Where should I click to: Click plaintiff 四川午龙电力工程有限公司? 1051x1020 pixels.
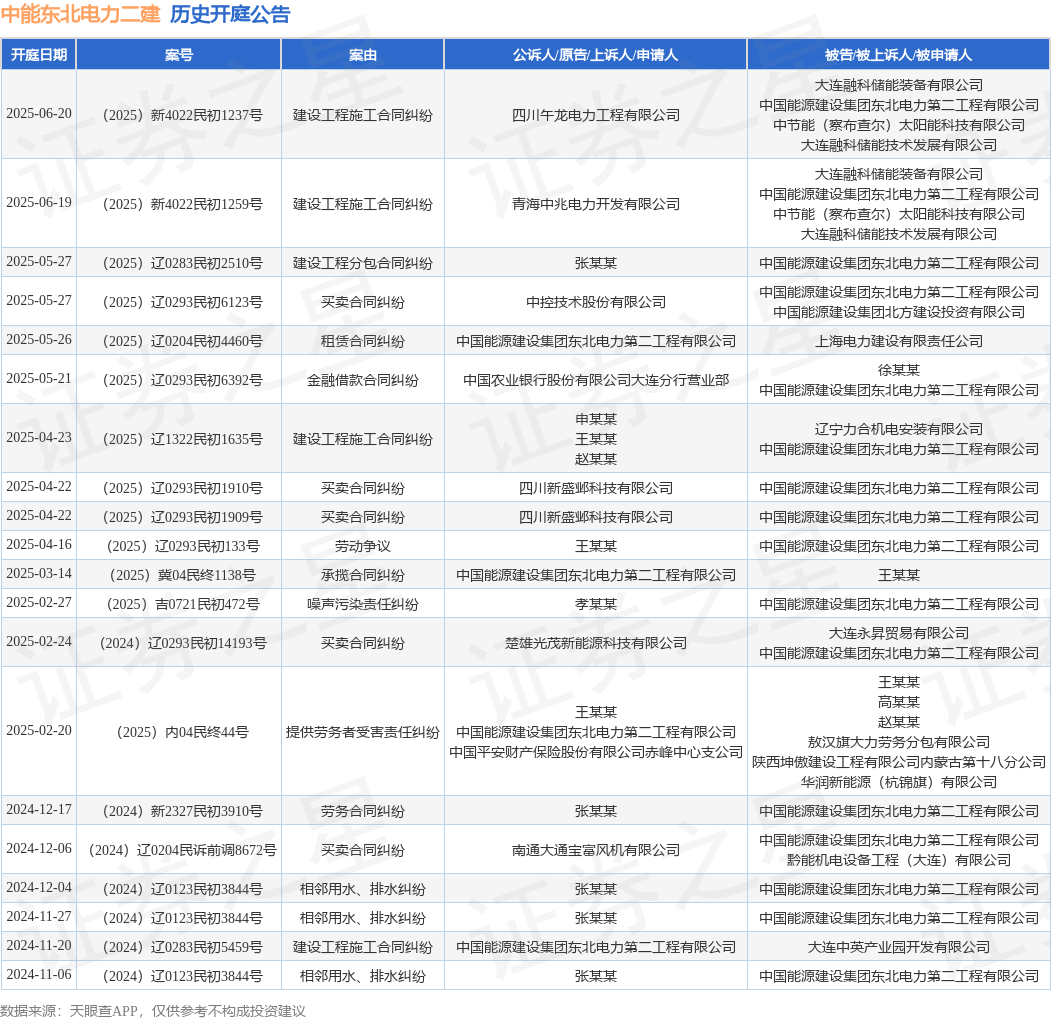pos(595,115)
